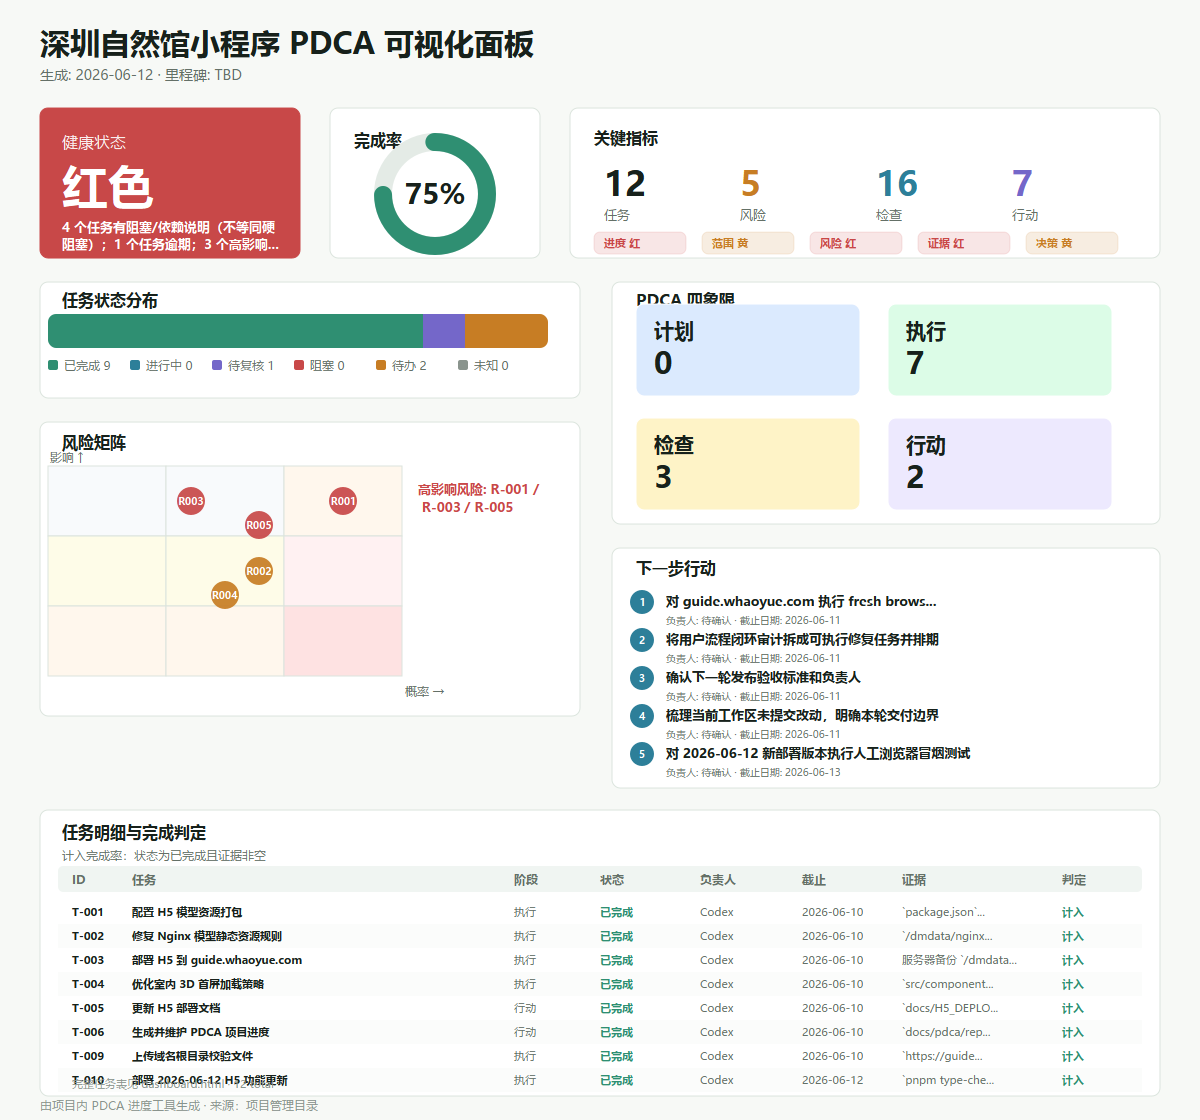Click the 截止 column header
Viewport: 1200px width, 1120px height.
pos(814,880)
